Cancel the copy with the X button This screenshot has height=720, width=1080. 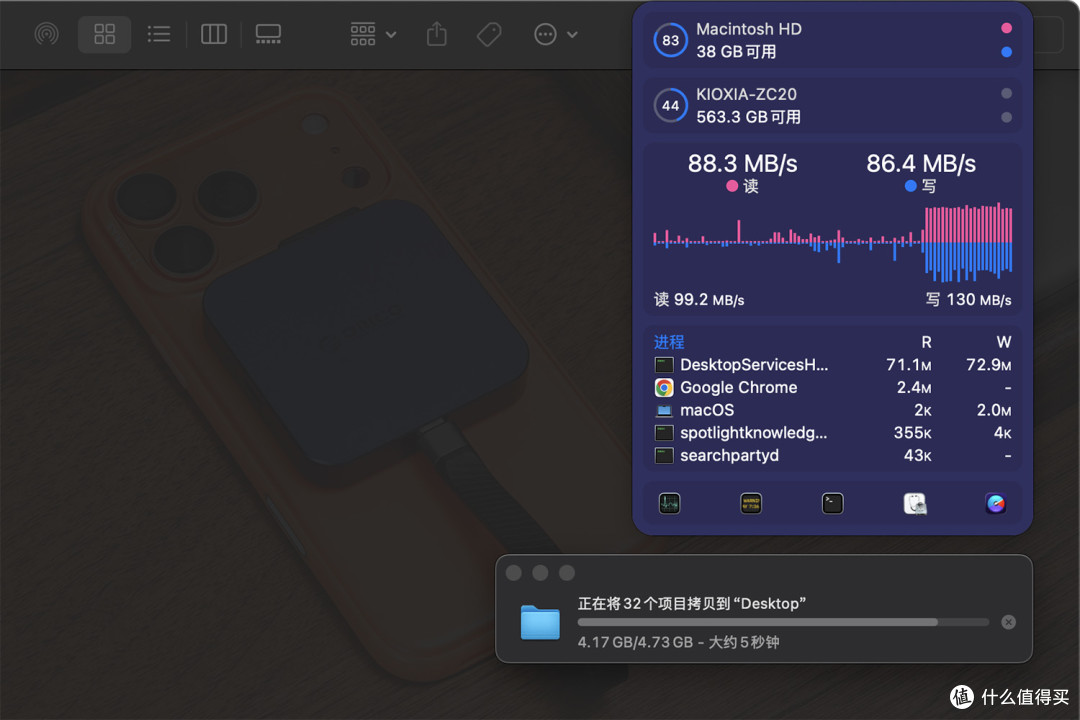pos(1008,622)
